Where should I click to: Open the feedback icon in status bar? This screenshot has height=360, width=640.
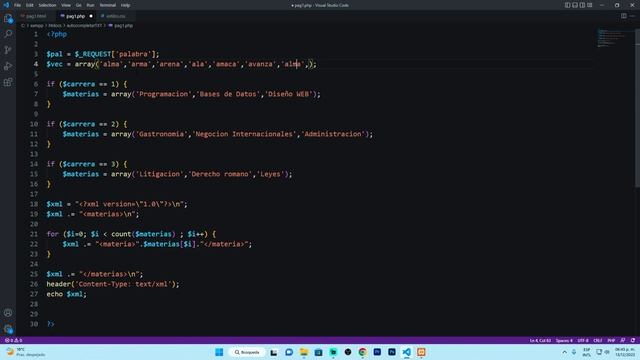coord(623,340)
